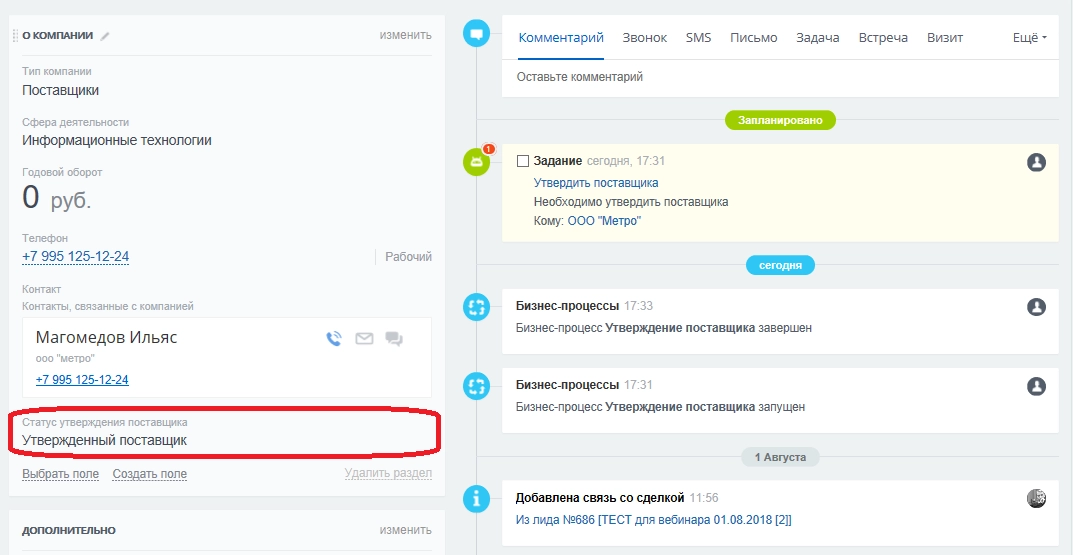Click the 1 Августа date label
1073x555 pixels.
pos(780,457)
